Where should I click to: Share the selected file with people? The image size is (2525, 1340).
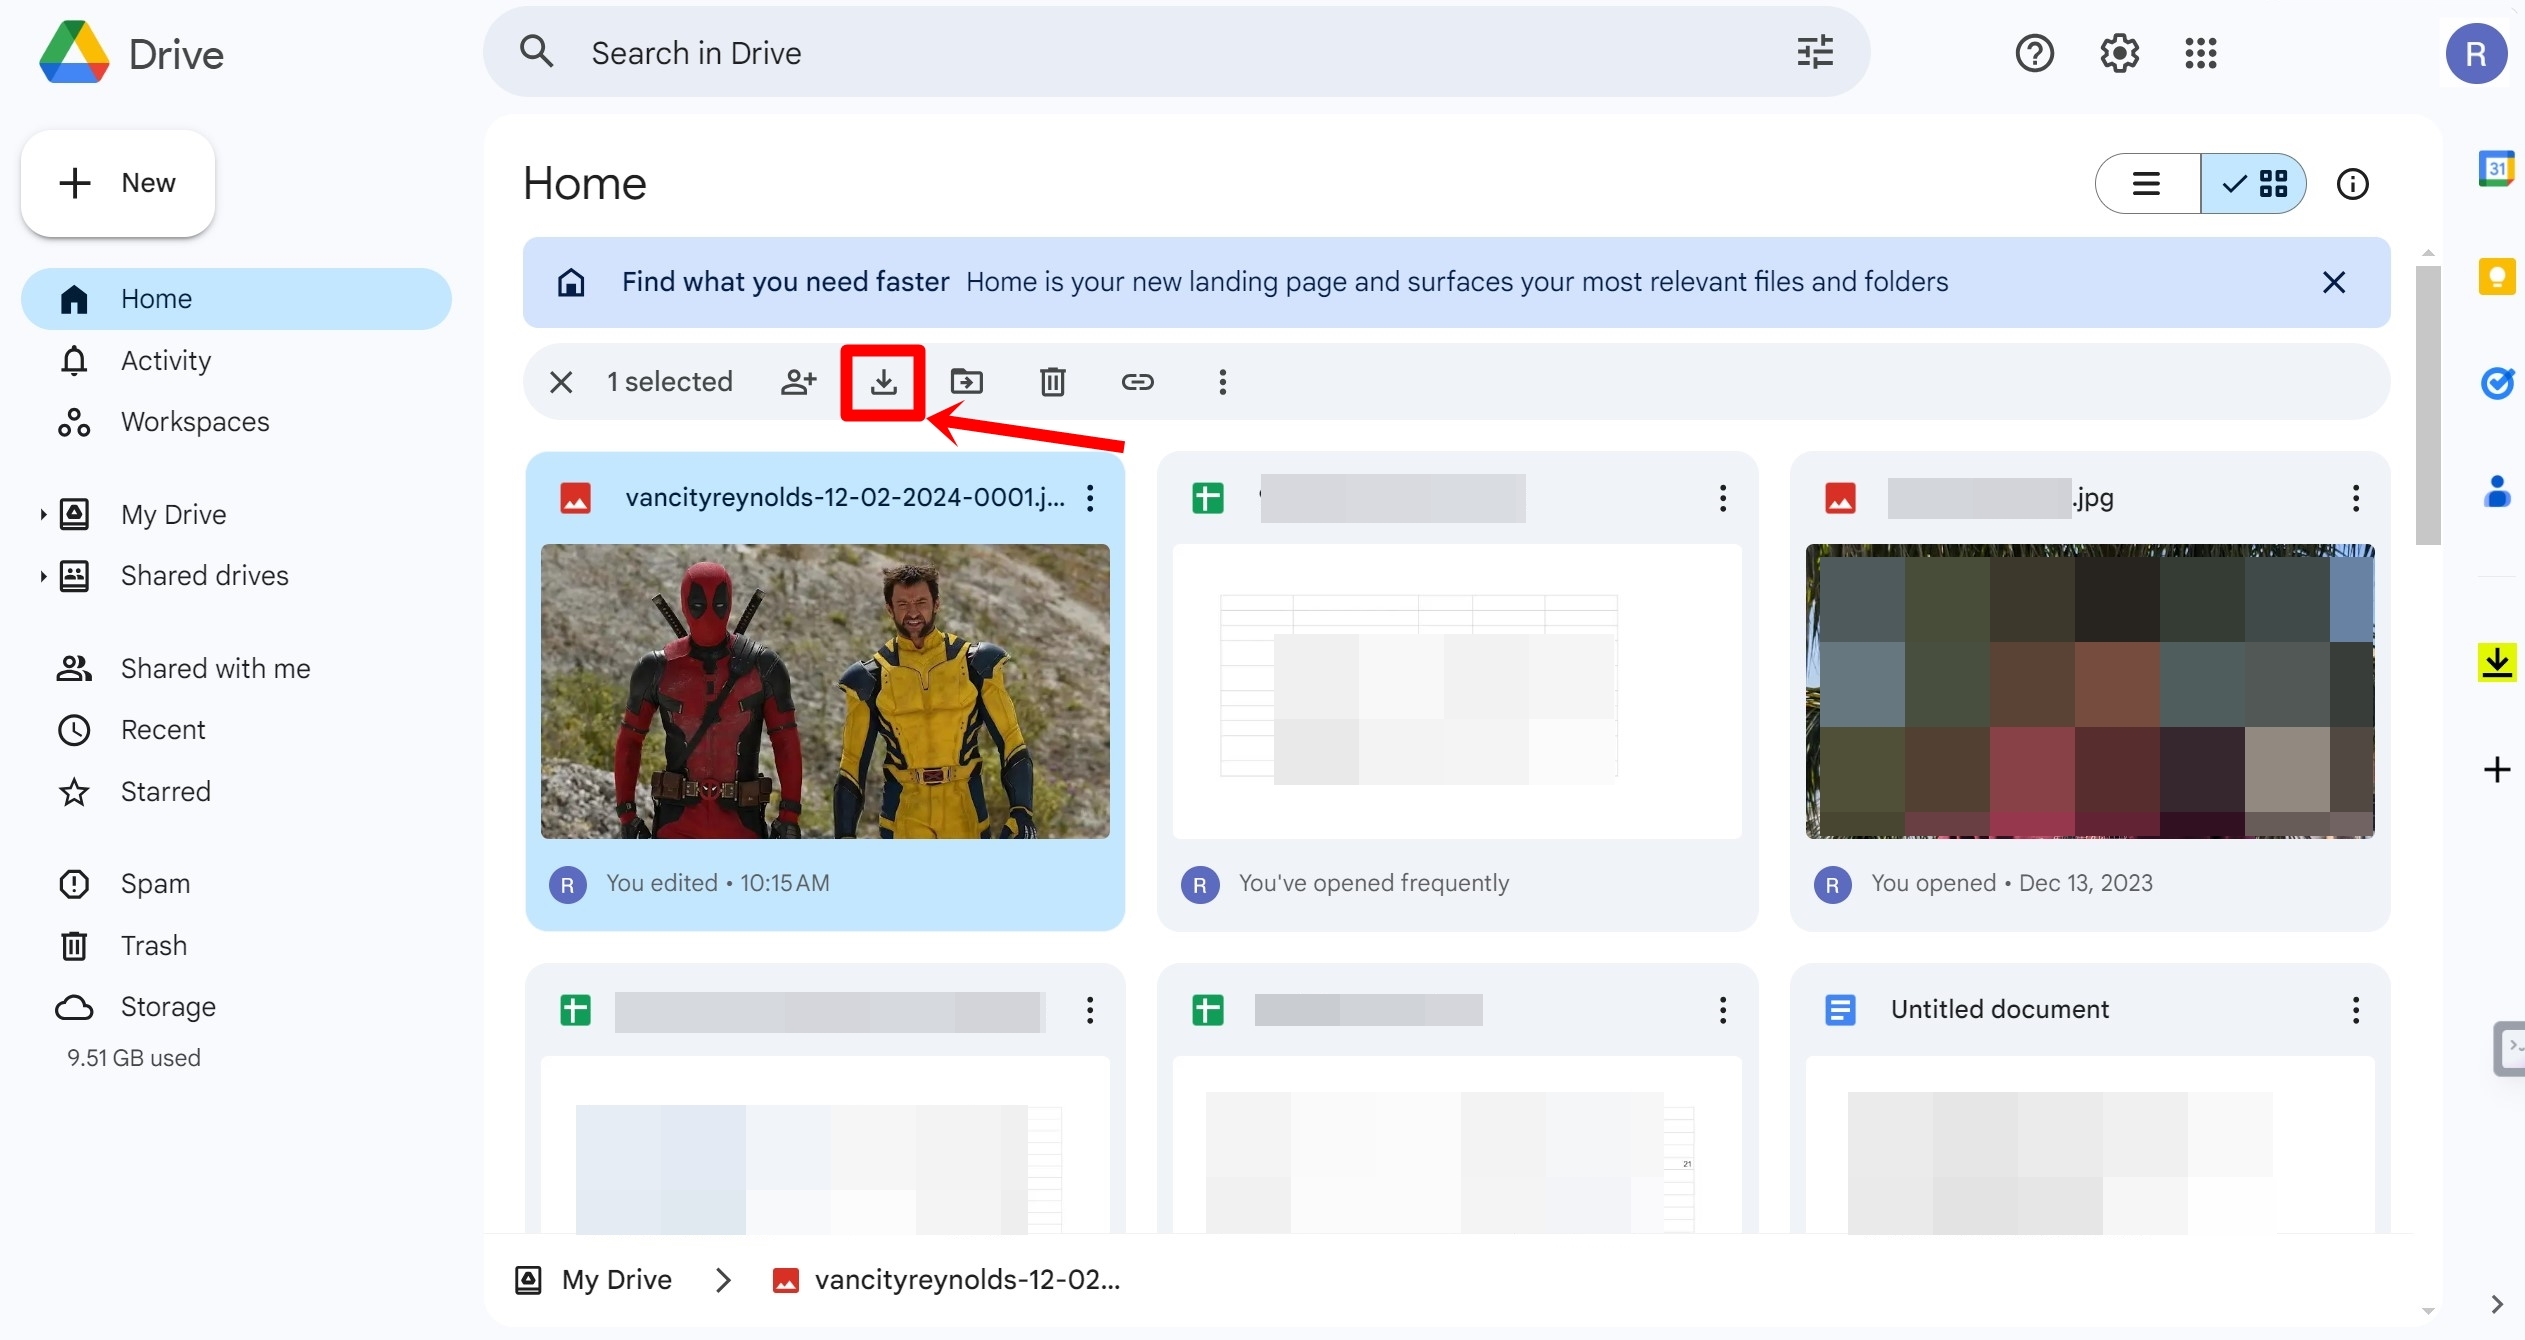click(799, 382)
